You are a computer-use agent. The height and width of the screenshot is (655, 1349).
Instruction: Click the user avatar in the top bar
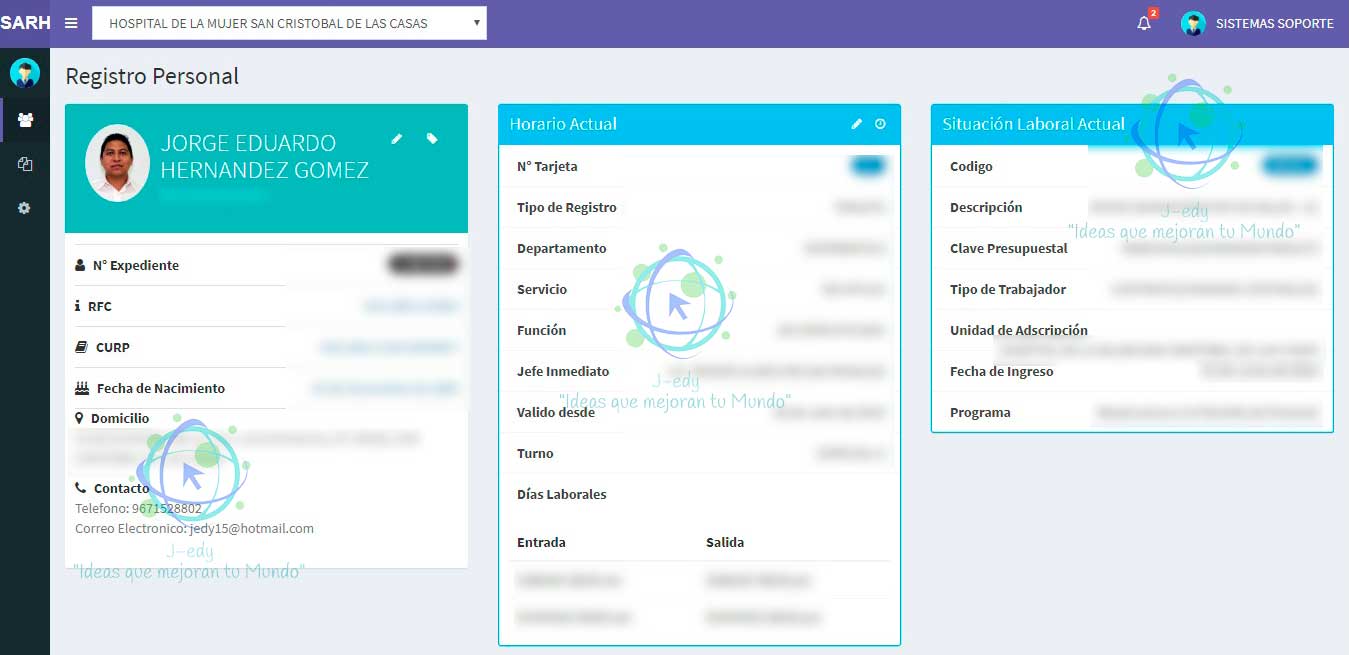(x=1193, y=23)
